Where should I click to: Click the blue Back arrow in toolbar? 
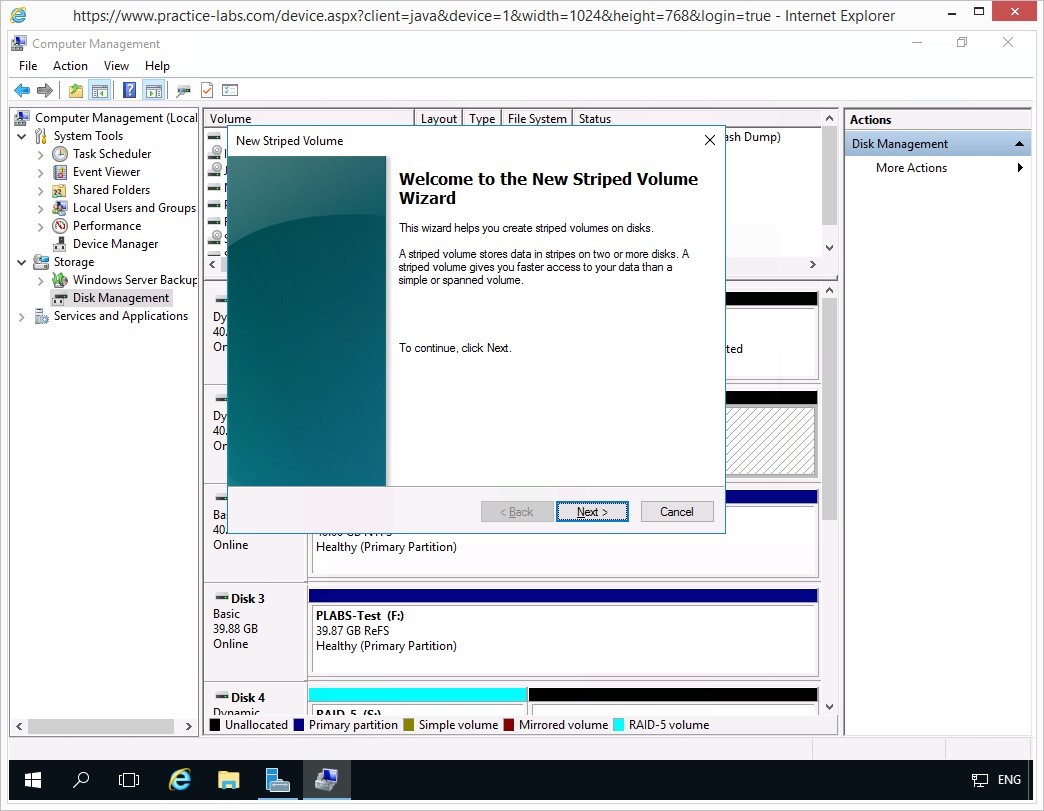21,90
